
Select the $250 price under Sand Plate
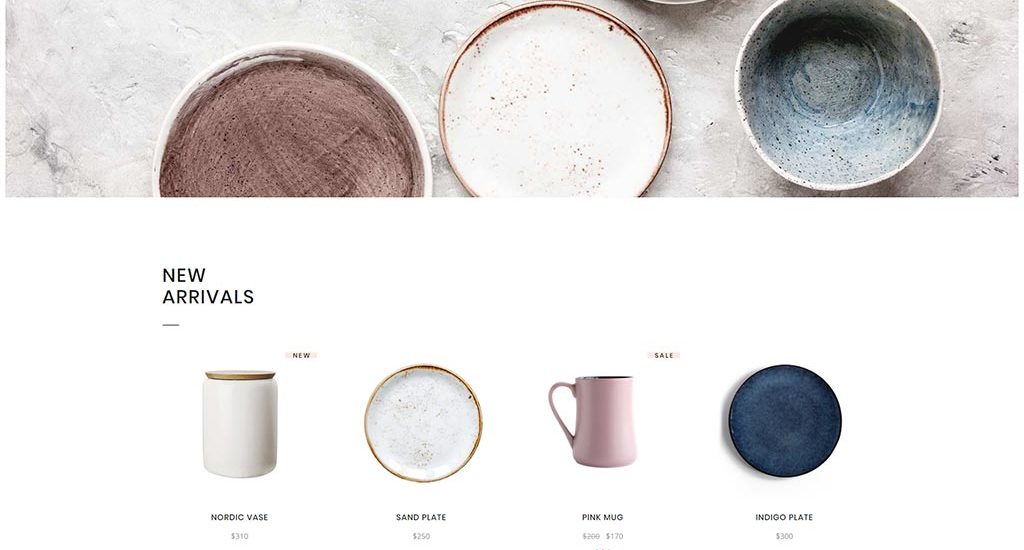pos(421,536)
